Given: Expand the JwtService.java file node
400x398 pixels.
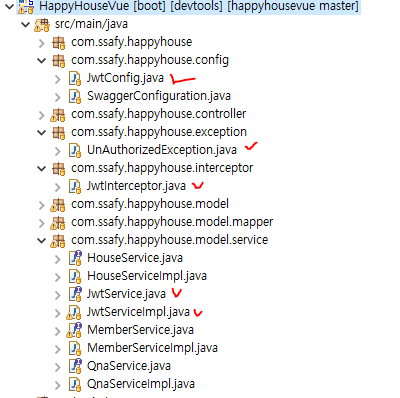Looking at the screenshot, I should click(58, 295).
